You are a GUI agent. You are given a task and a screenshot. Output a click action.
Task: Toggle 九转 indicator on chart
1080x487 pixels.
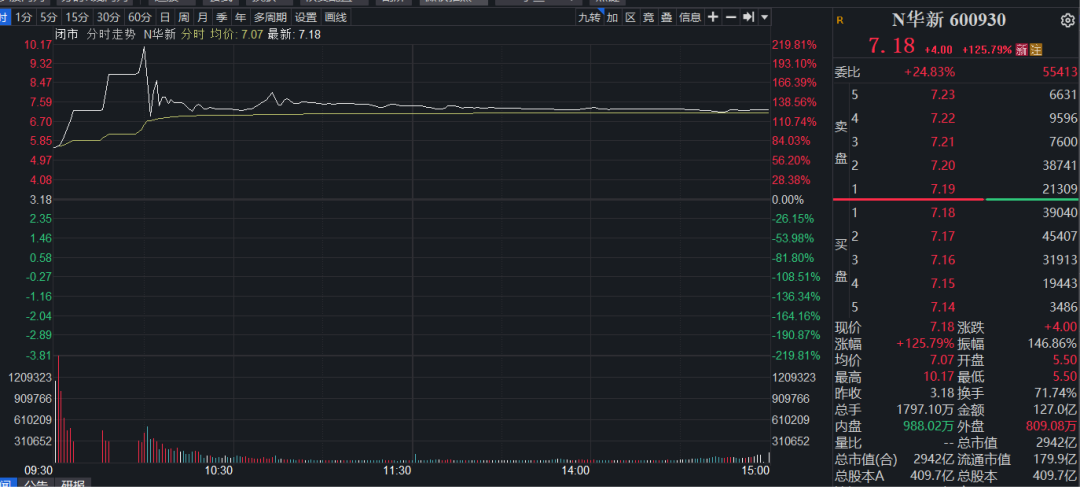tap(589, 17)
